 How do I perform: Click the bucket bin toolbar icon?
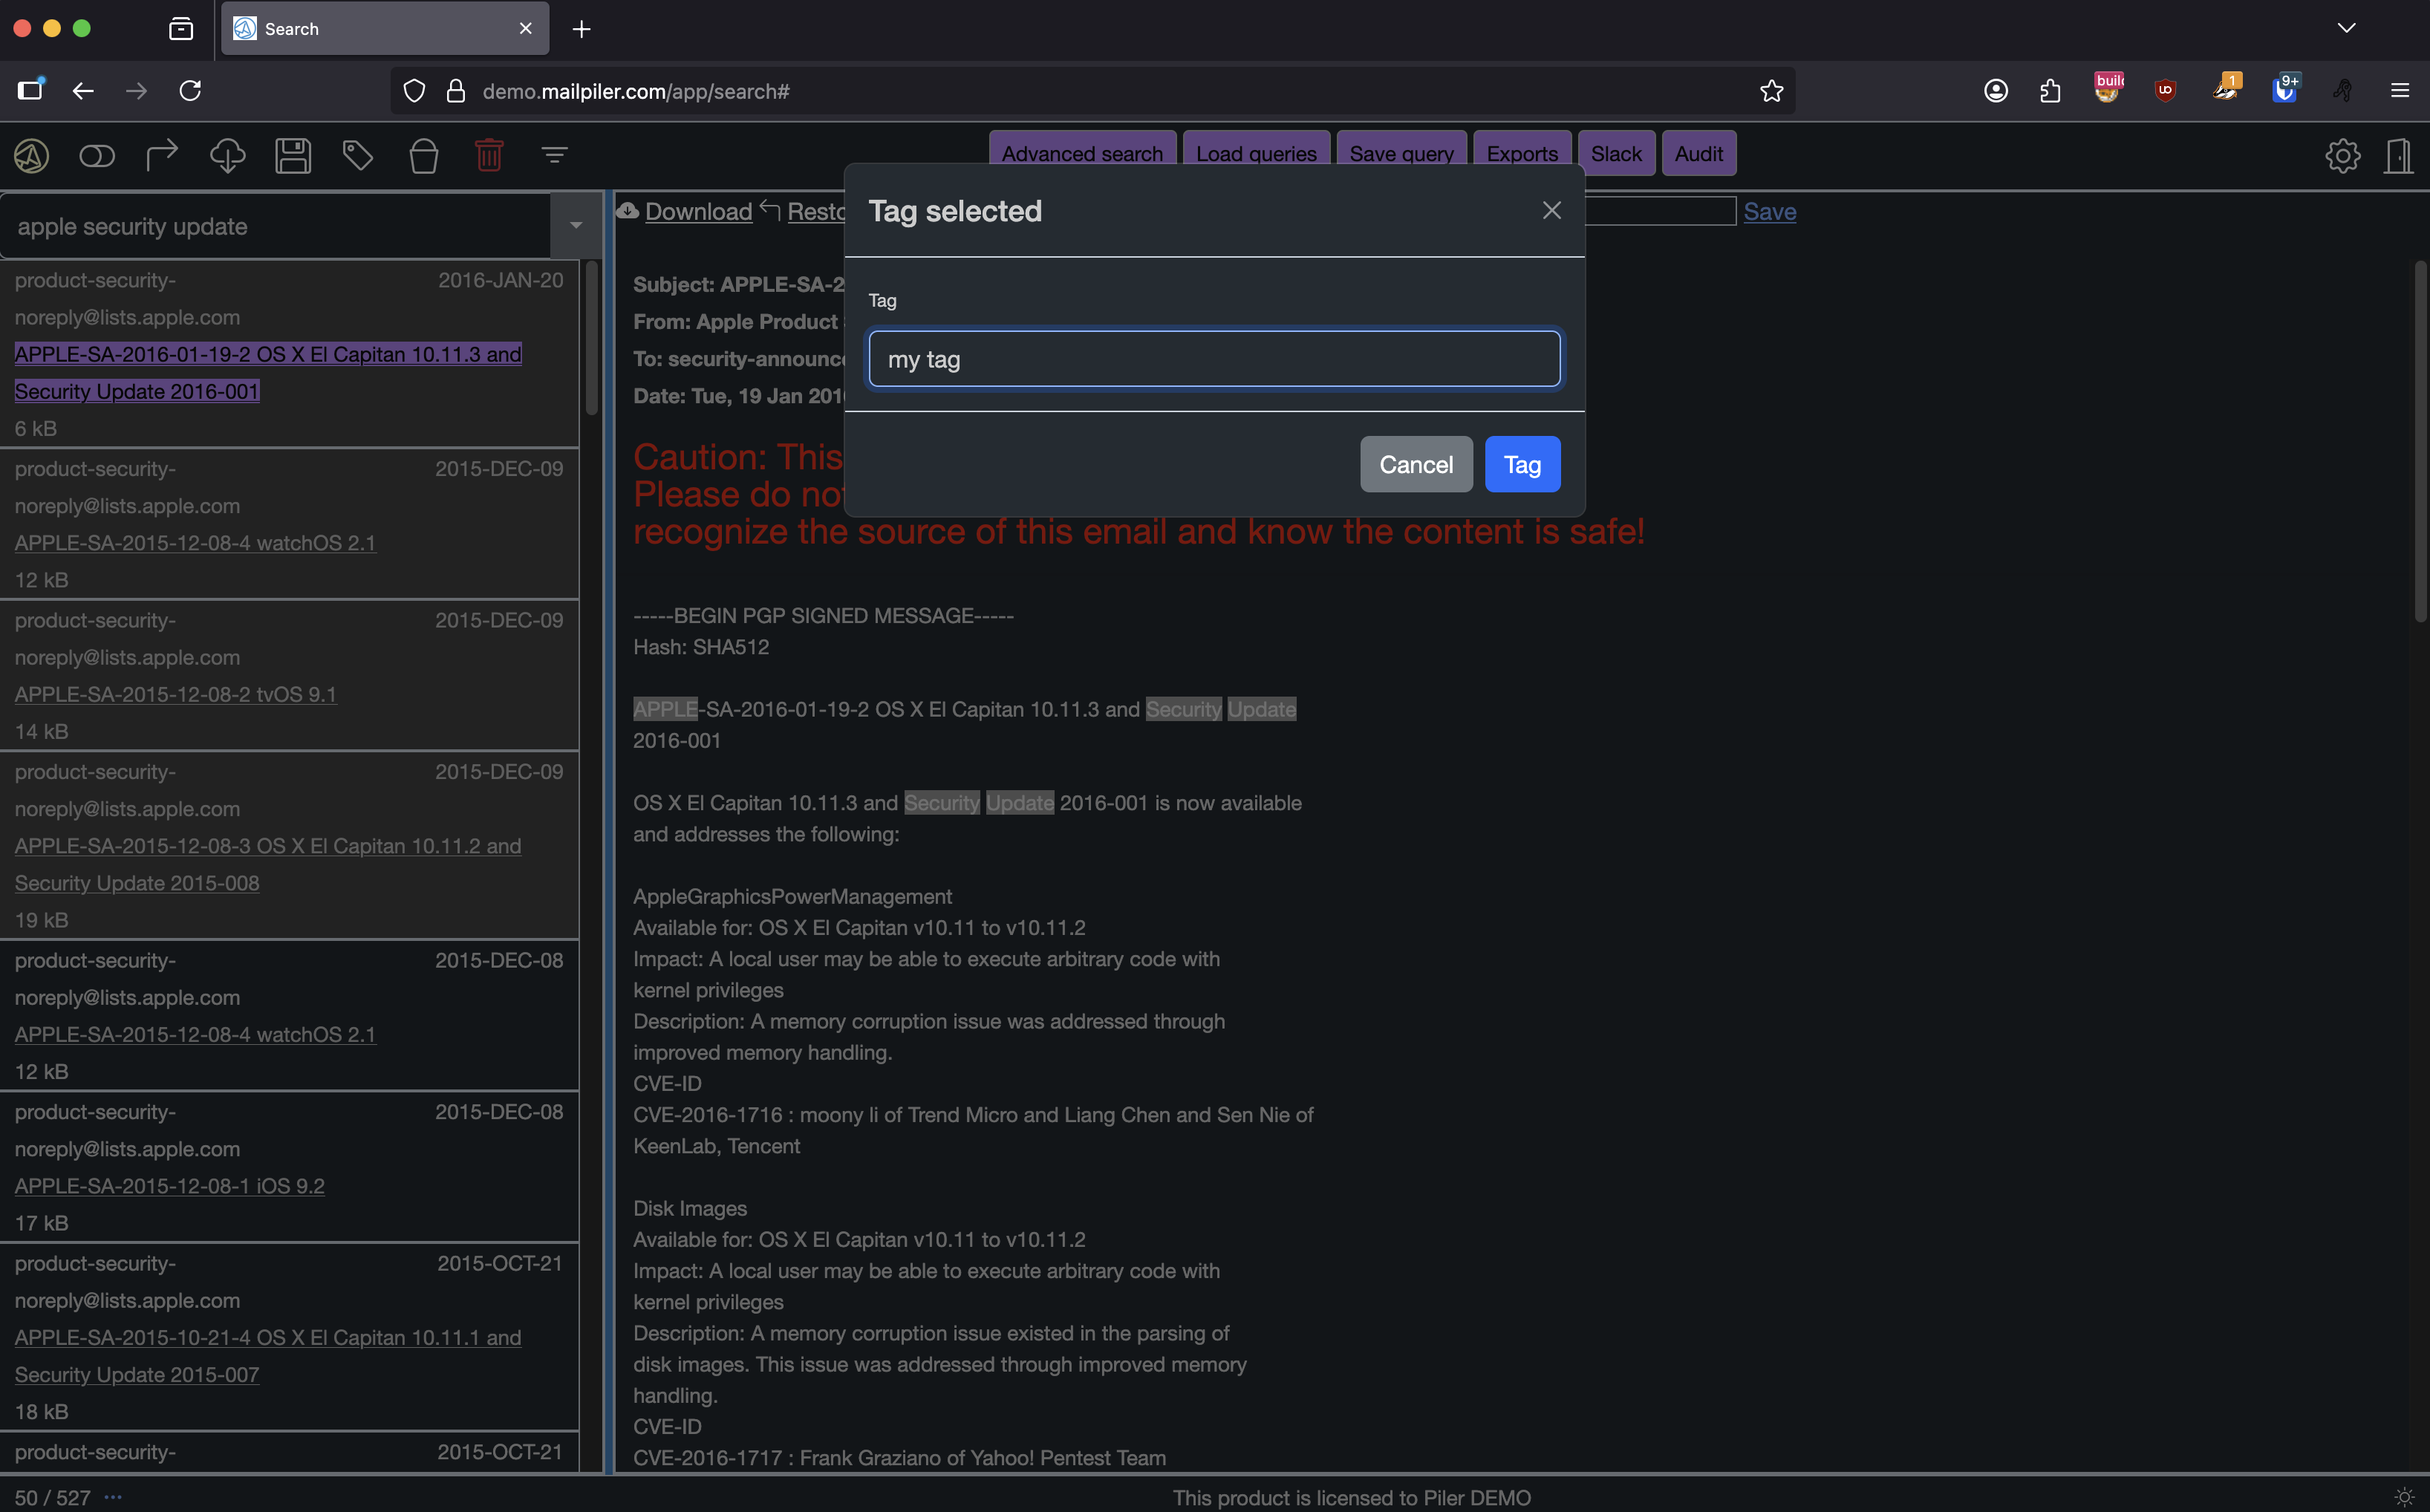[x=424, y=155]
